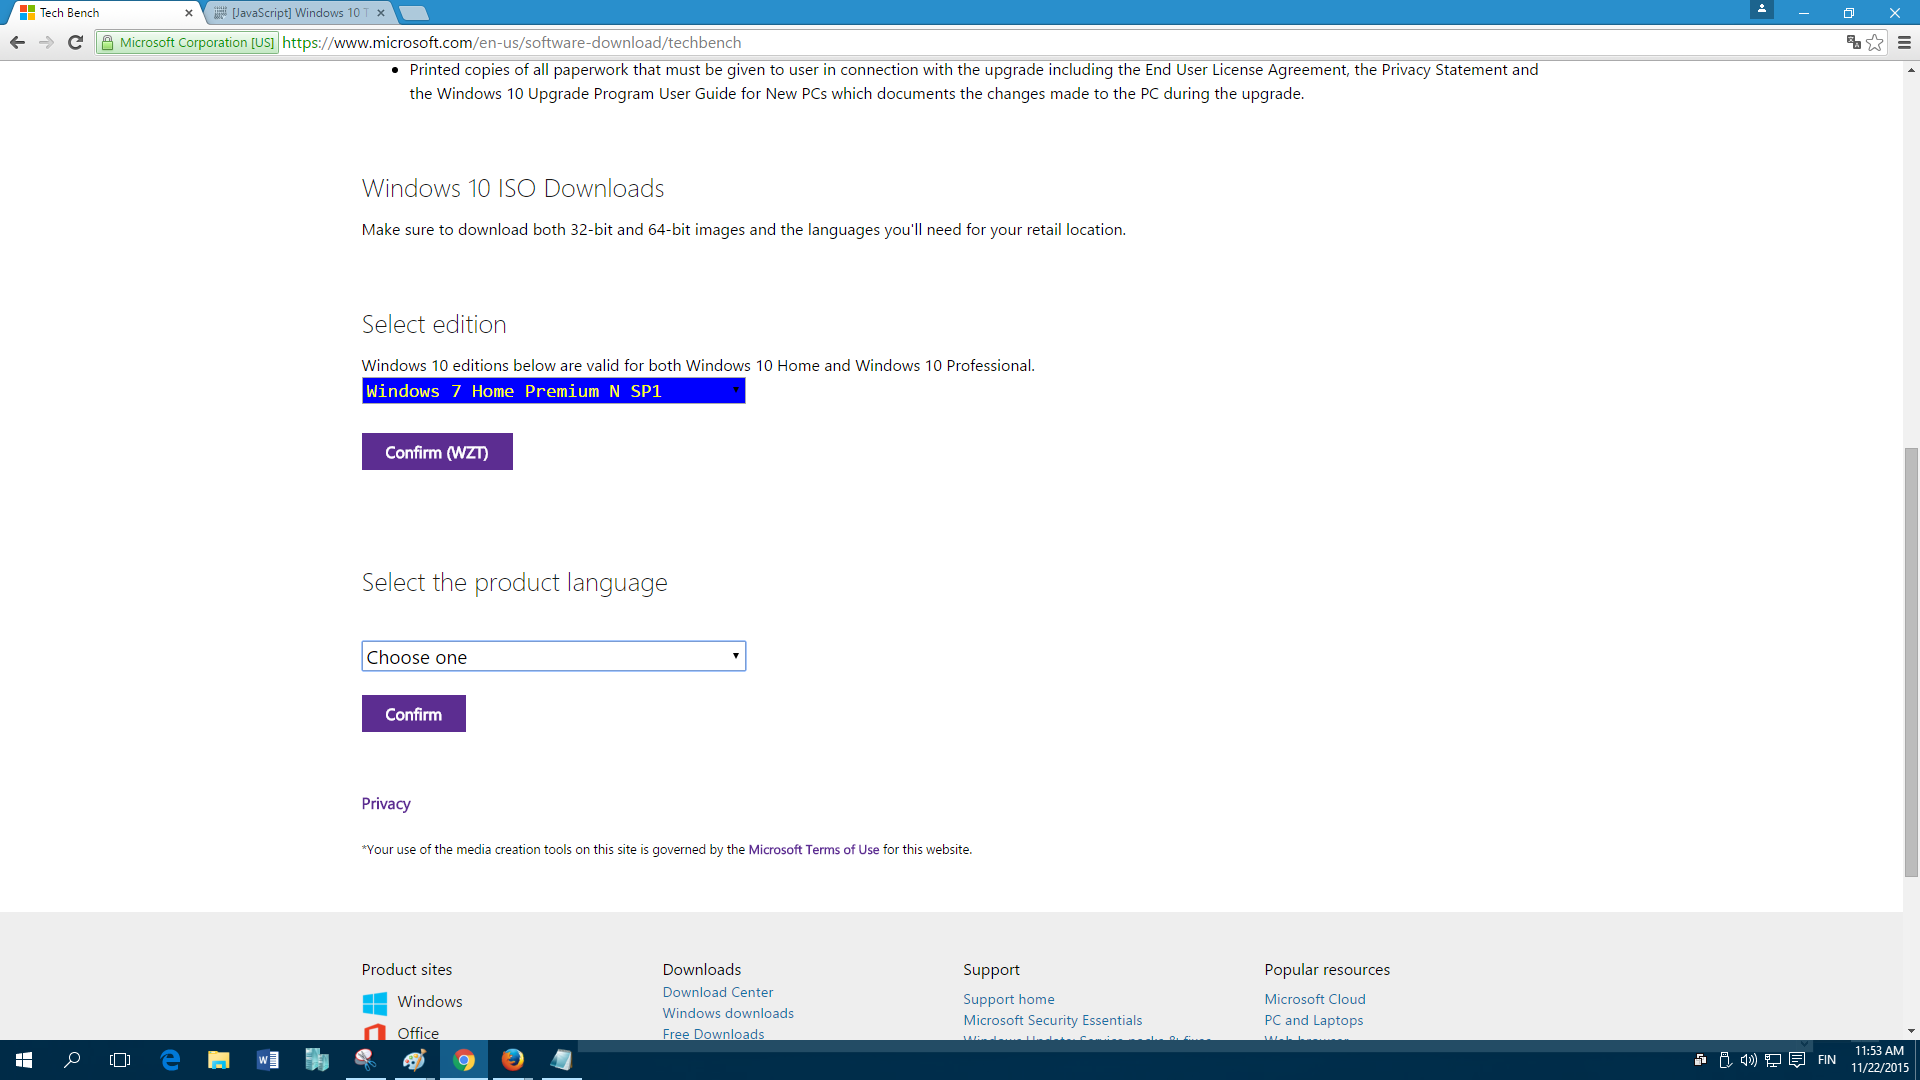Close the [JavaScript] Windows 10 tab
1920x1080 pixels.
381,13
